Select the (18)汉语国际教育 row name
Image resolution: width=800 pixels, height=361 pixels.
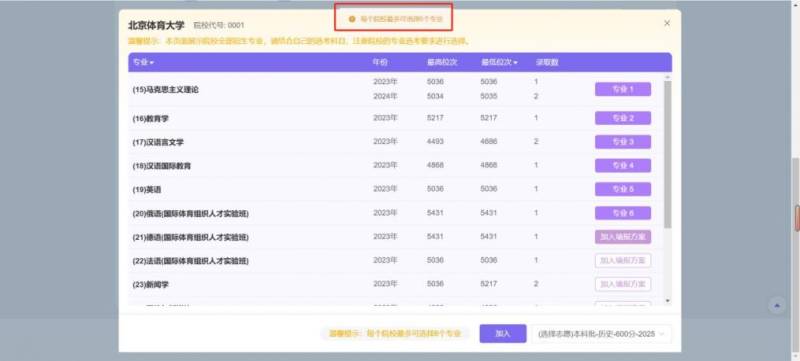coord(162,166)
